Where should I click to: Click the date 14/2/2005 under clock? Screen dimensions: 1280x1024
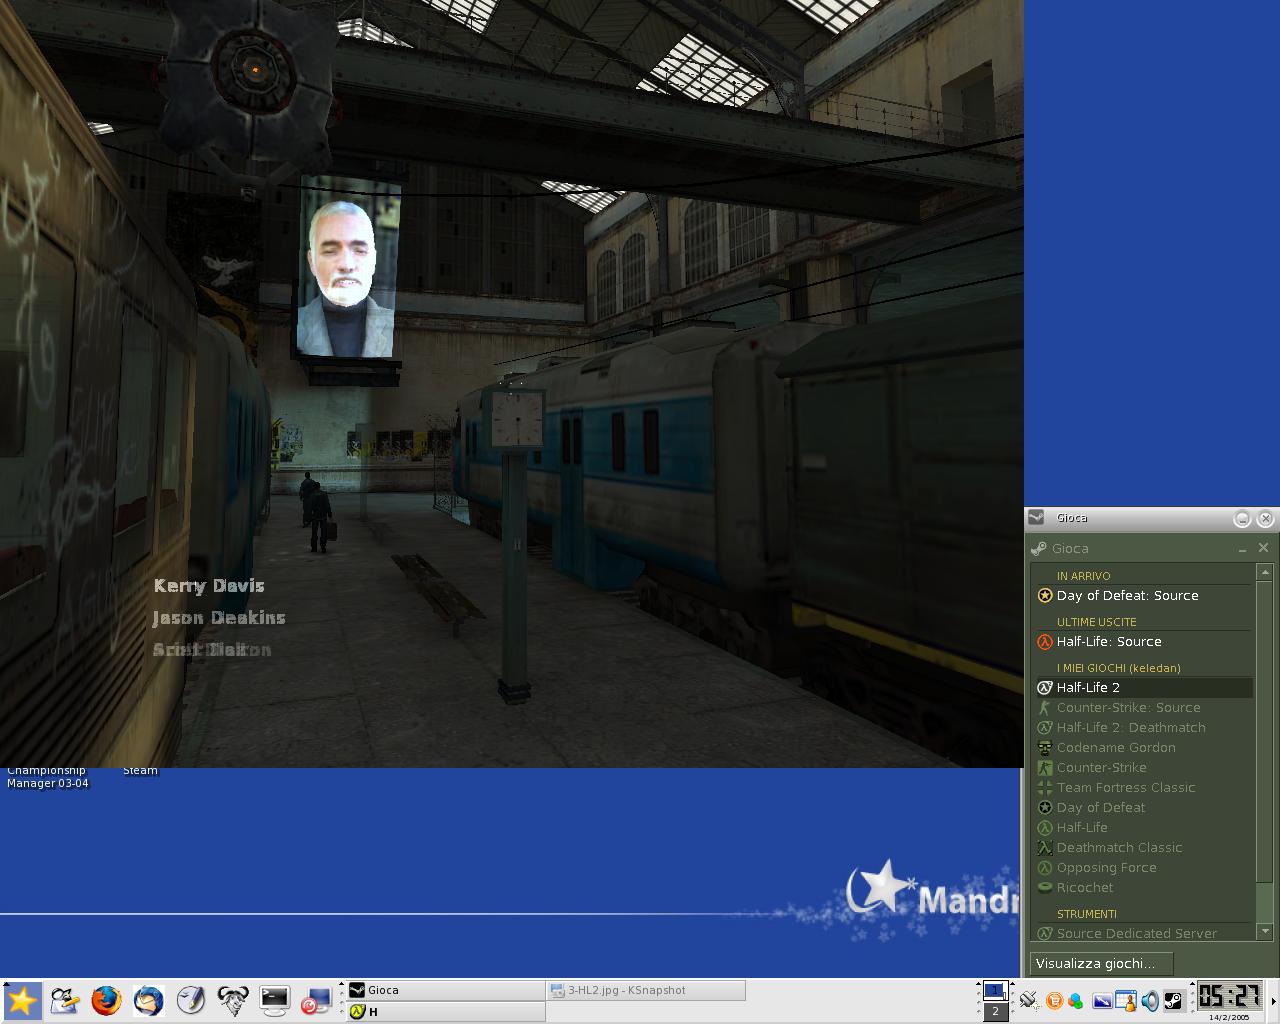click(1229, 1017)
